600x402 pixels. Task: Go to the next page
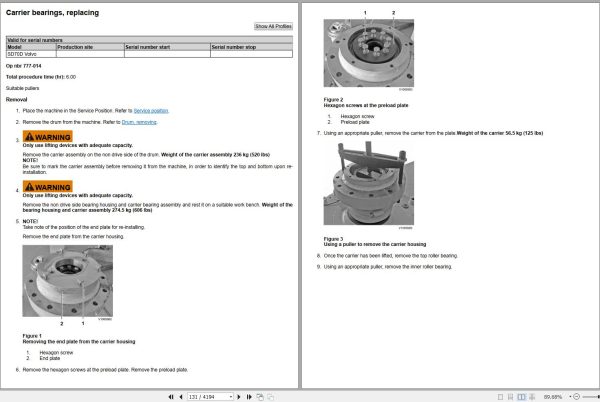click(x=239, y=397)
